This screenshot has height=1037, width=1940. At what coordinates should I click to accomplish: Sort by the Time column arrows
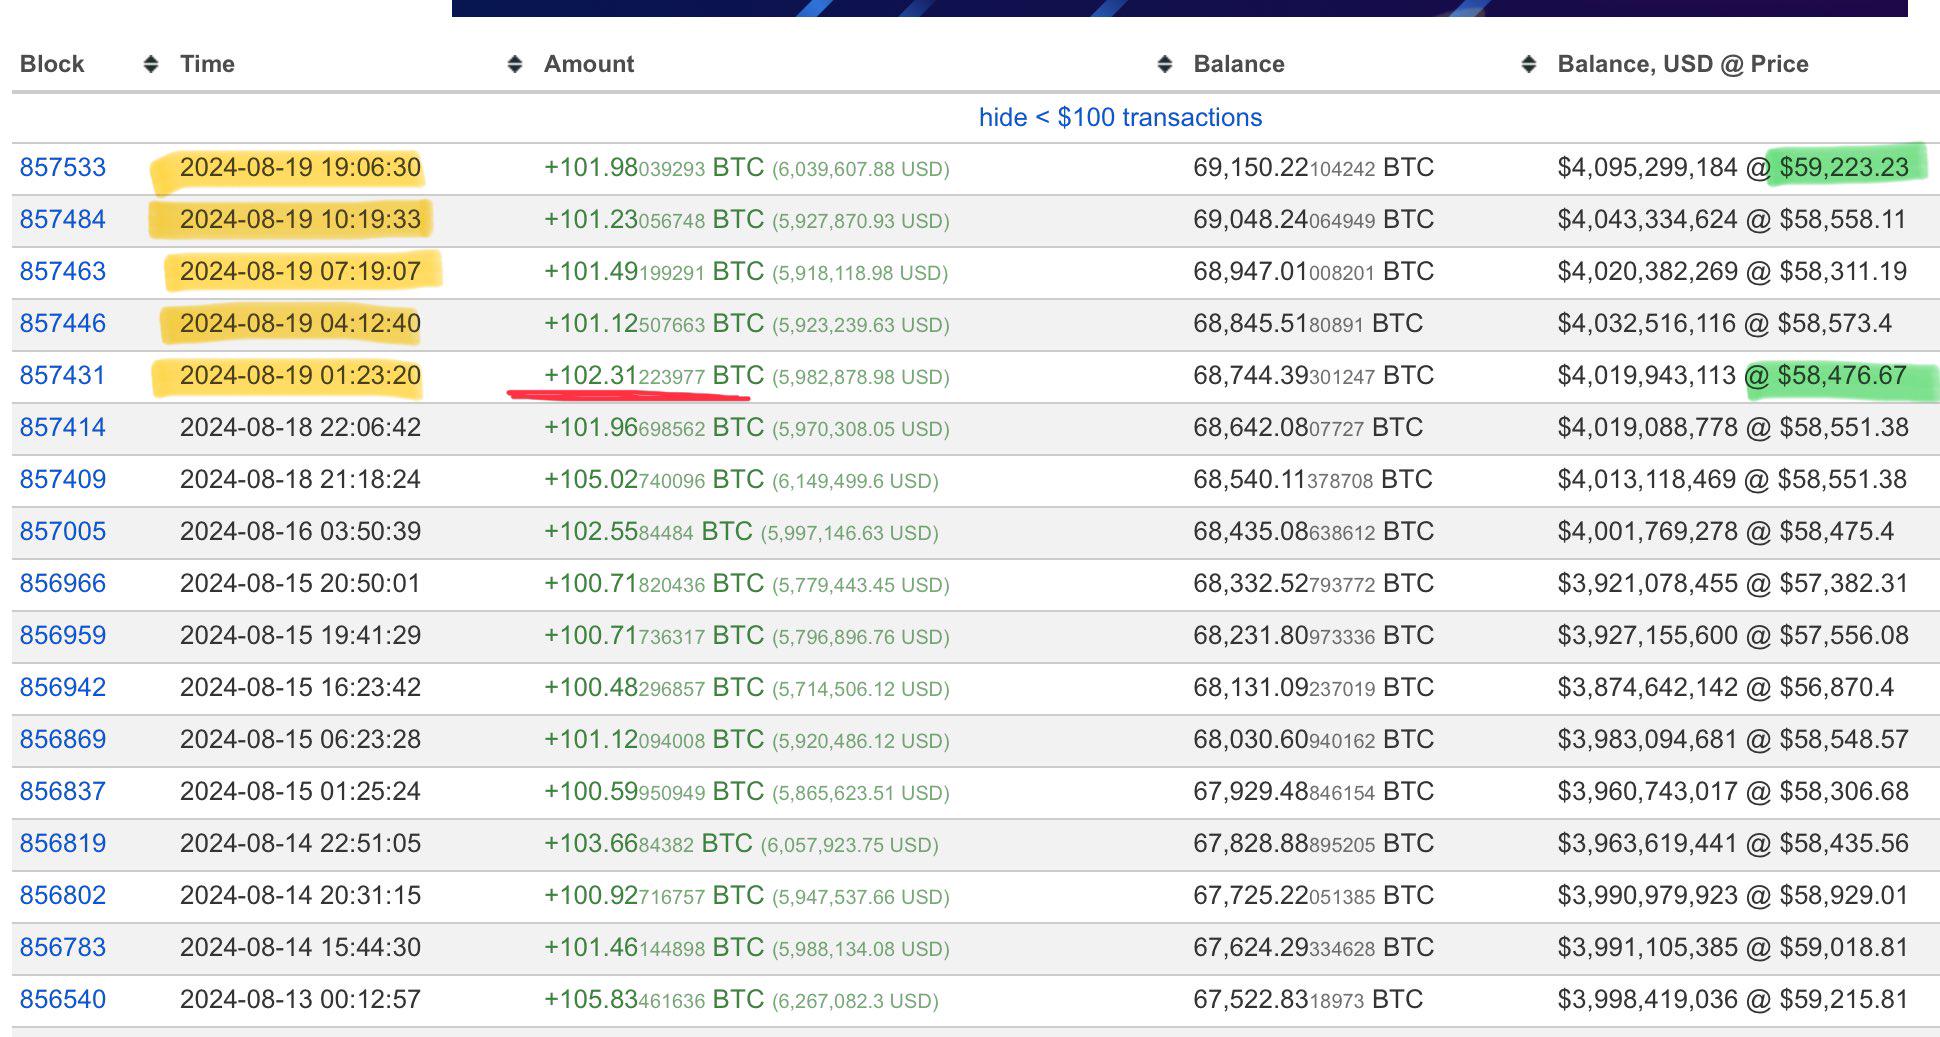(515, 64)
